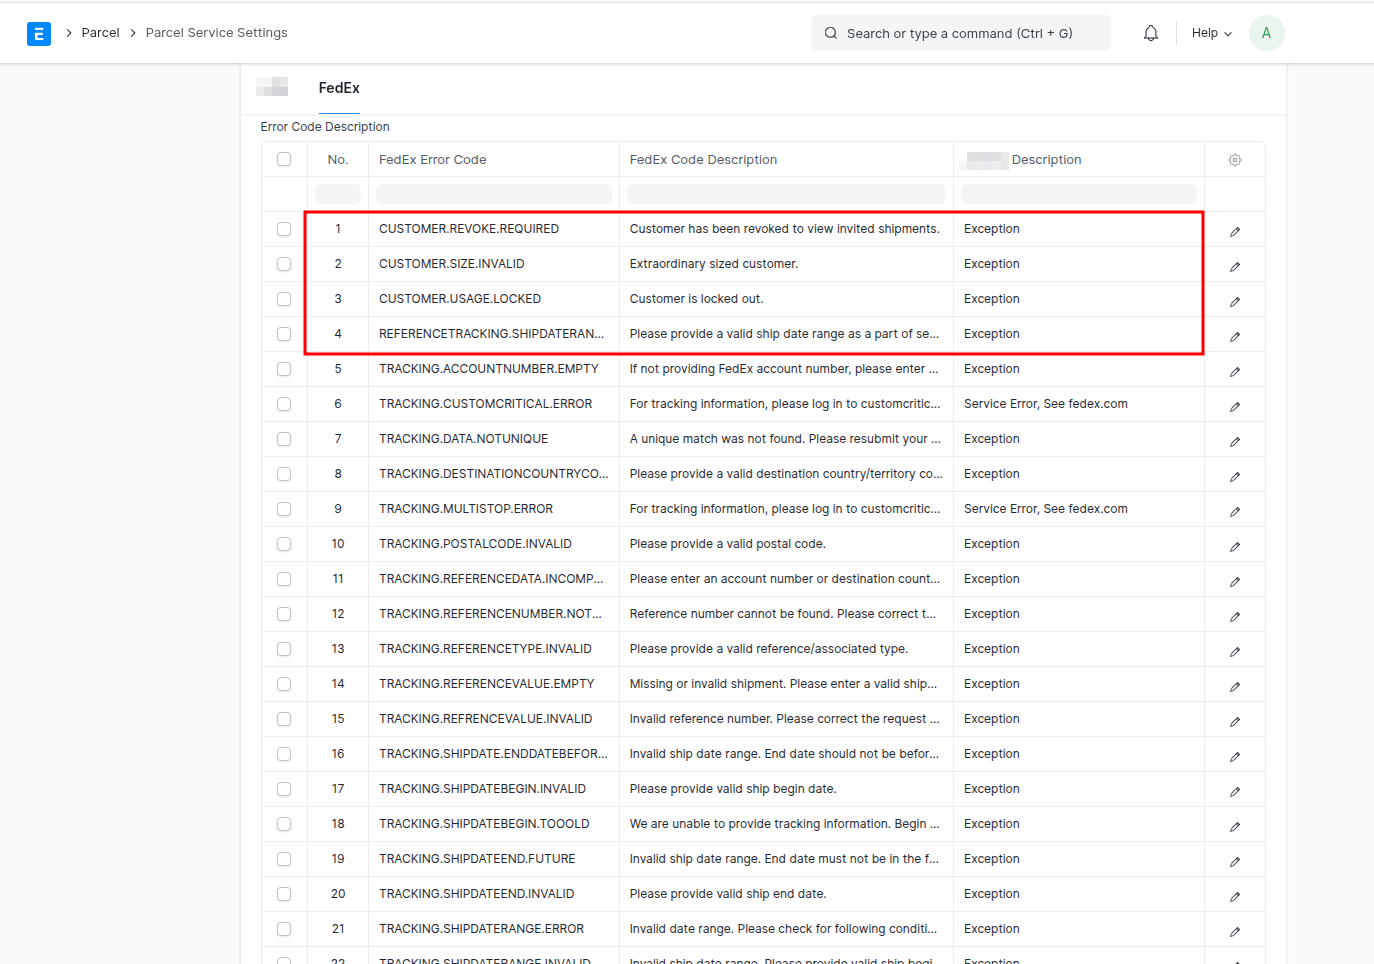Check the box for CUSTOMER.SIZE.INVALID row
This screenshot has height=964, width=1374.
[x=284, y=264]
